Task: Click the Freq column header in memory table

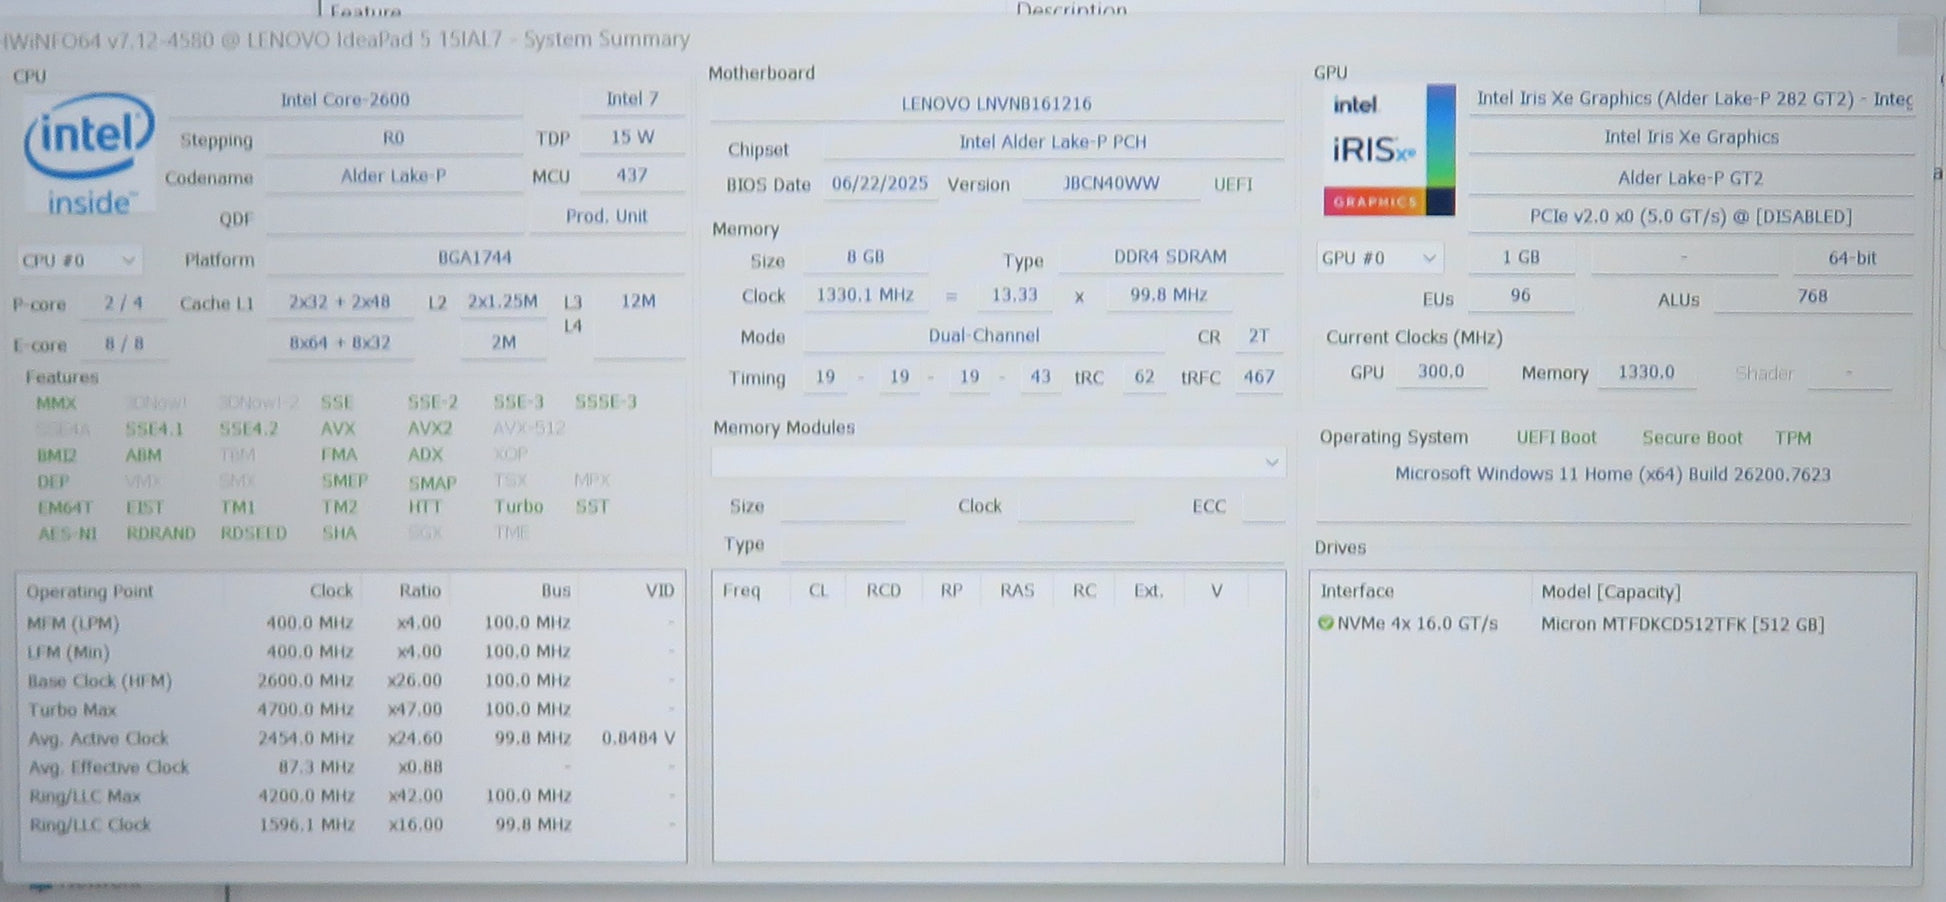Action: [x=741, y=591]
